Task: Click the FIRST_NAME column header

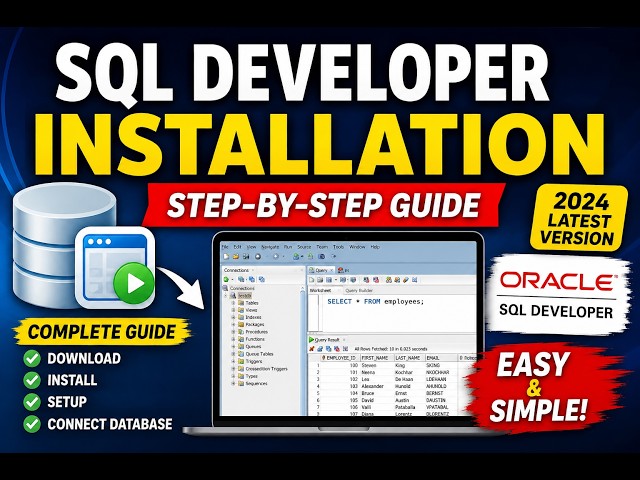Action: pyautogui.click(x=375, y=358)
